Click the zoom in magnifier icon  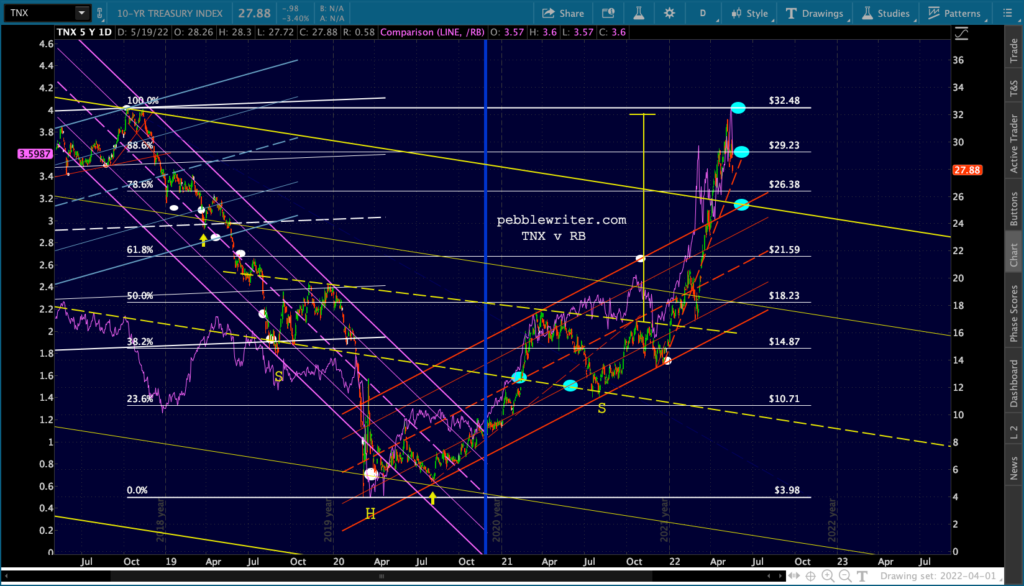click(828, 576)
